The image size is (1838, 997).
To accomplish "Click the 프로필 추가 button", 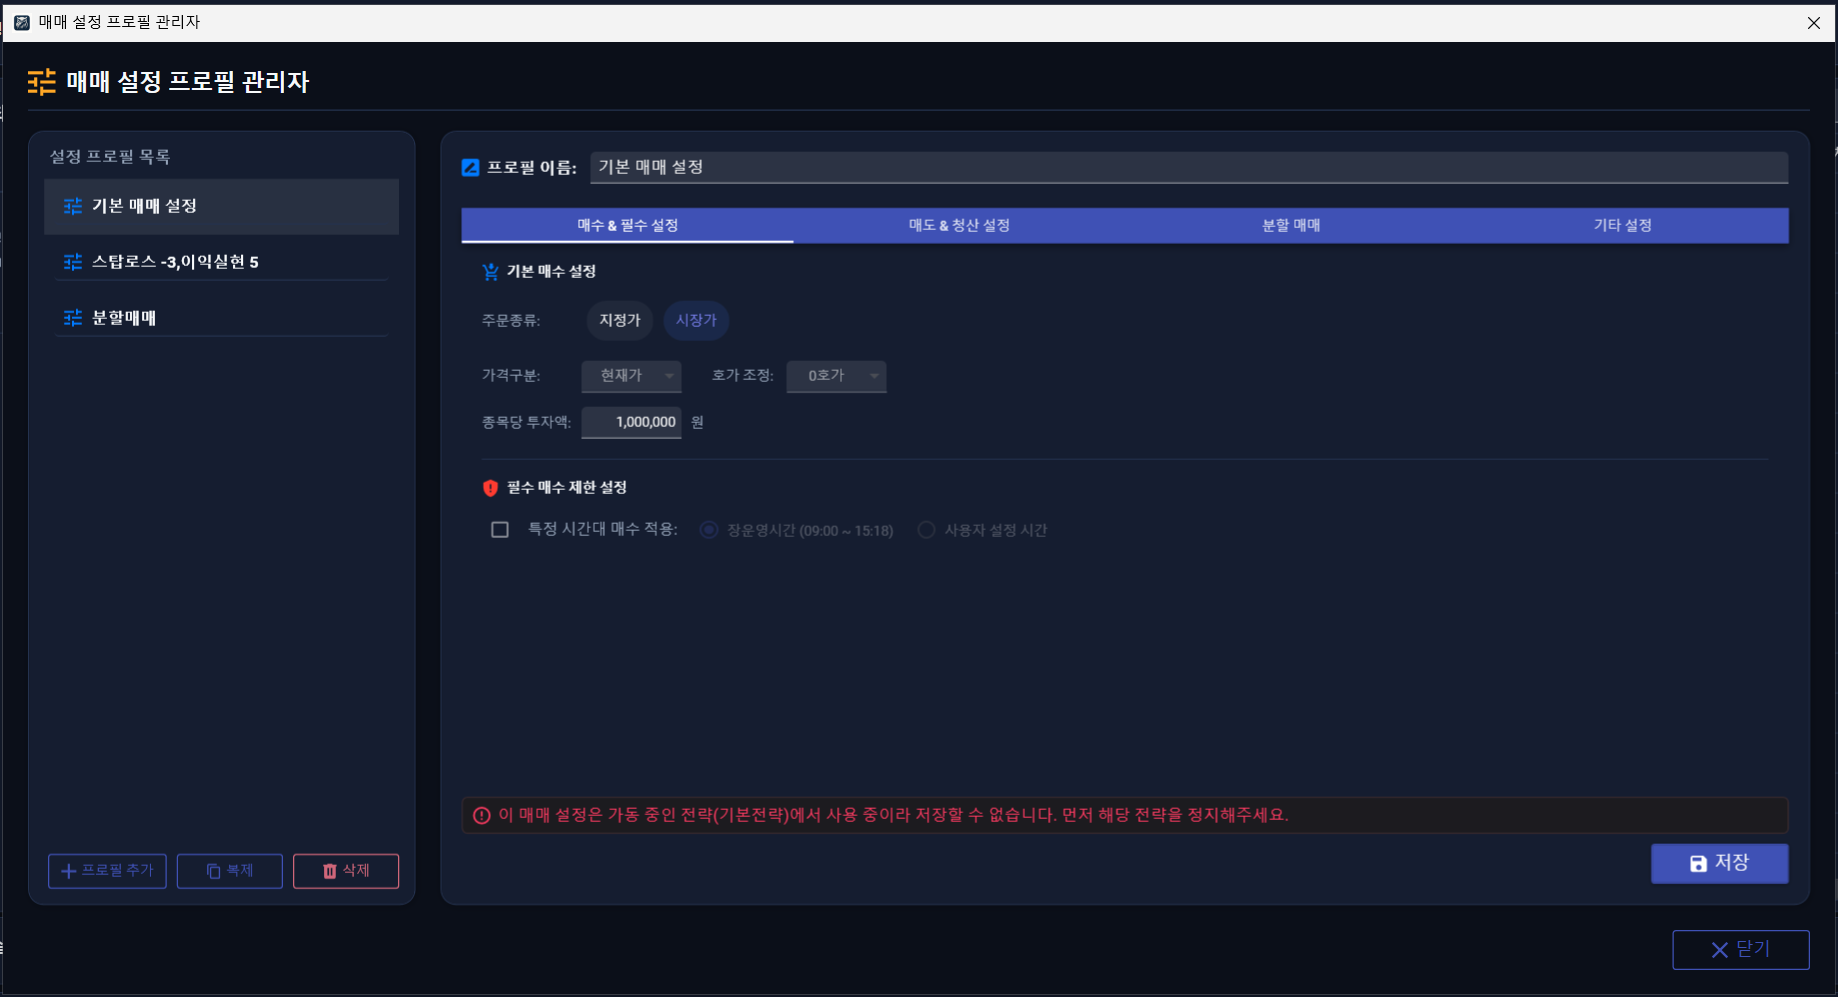I will pyautogui.click(x=107, y=871).
